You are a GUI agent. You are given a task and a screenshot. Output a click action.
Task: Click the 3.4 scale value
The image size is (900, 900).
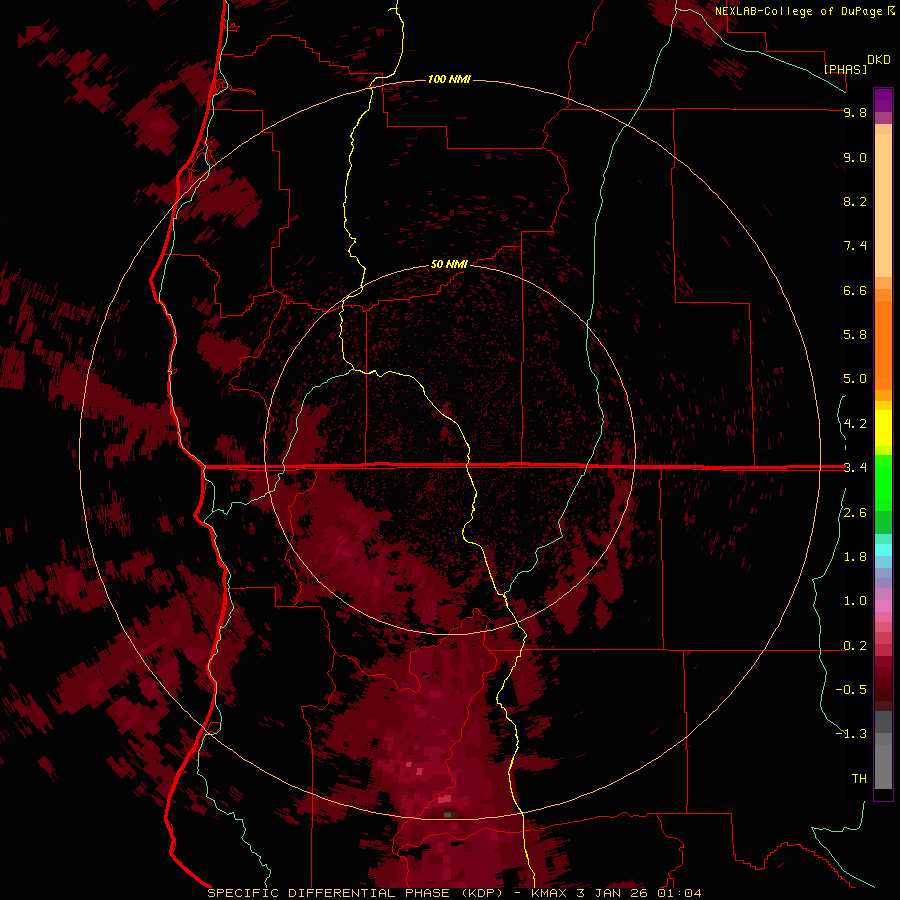coord(855,468)
